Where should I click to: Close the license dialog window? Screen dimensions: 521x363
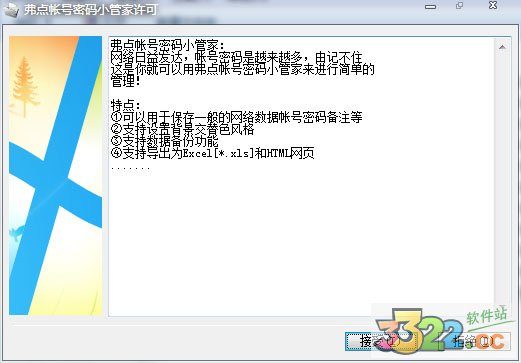493,5
